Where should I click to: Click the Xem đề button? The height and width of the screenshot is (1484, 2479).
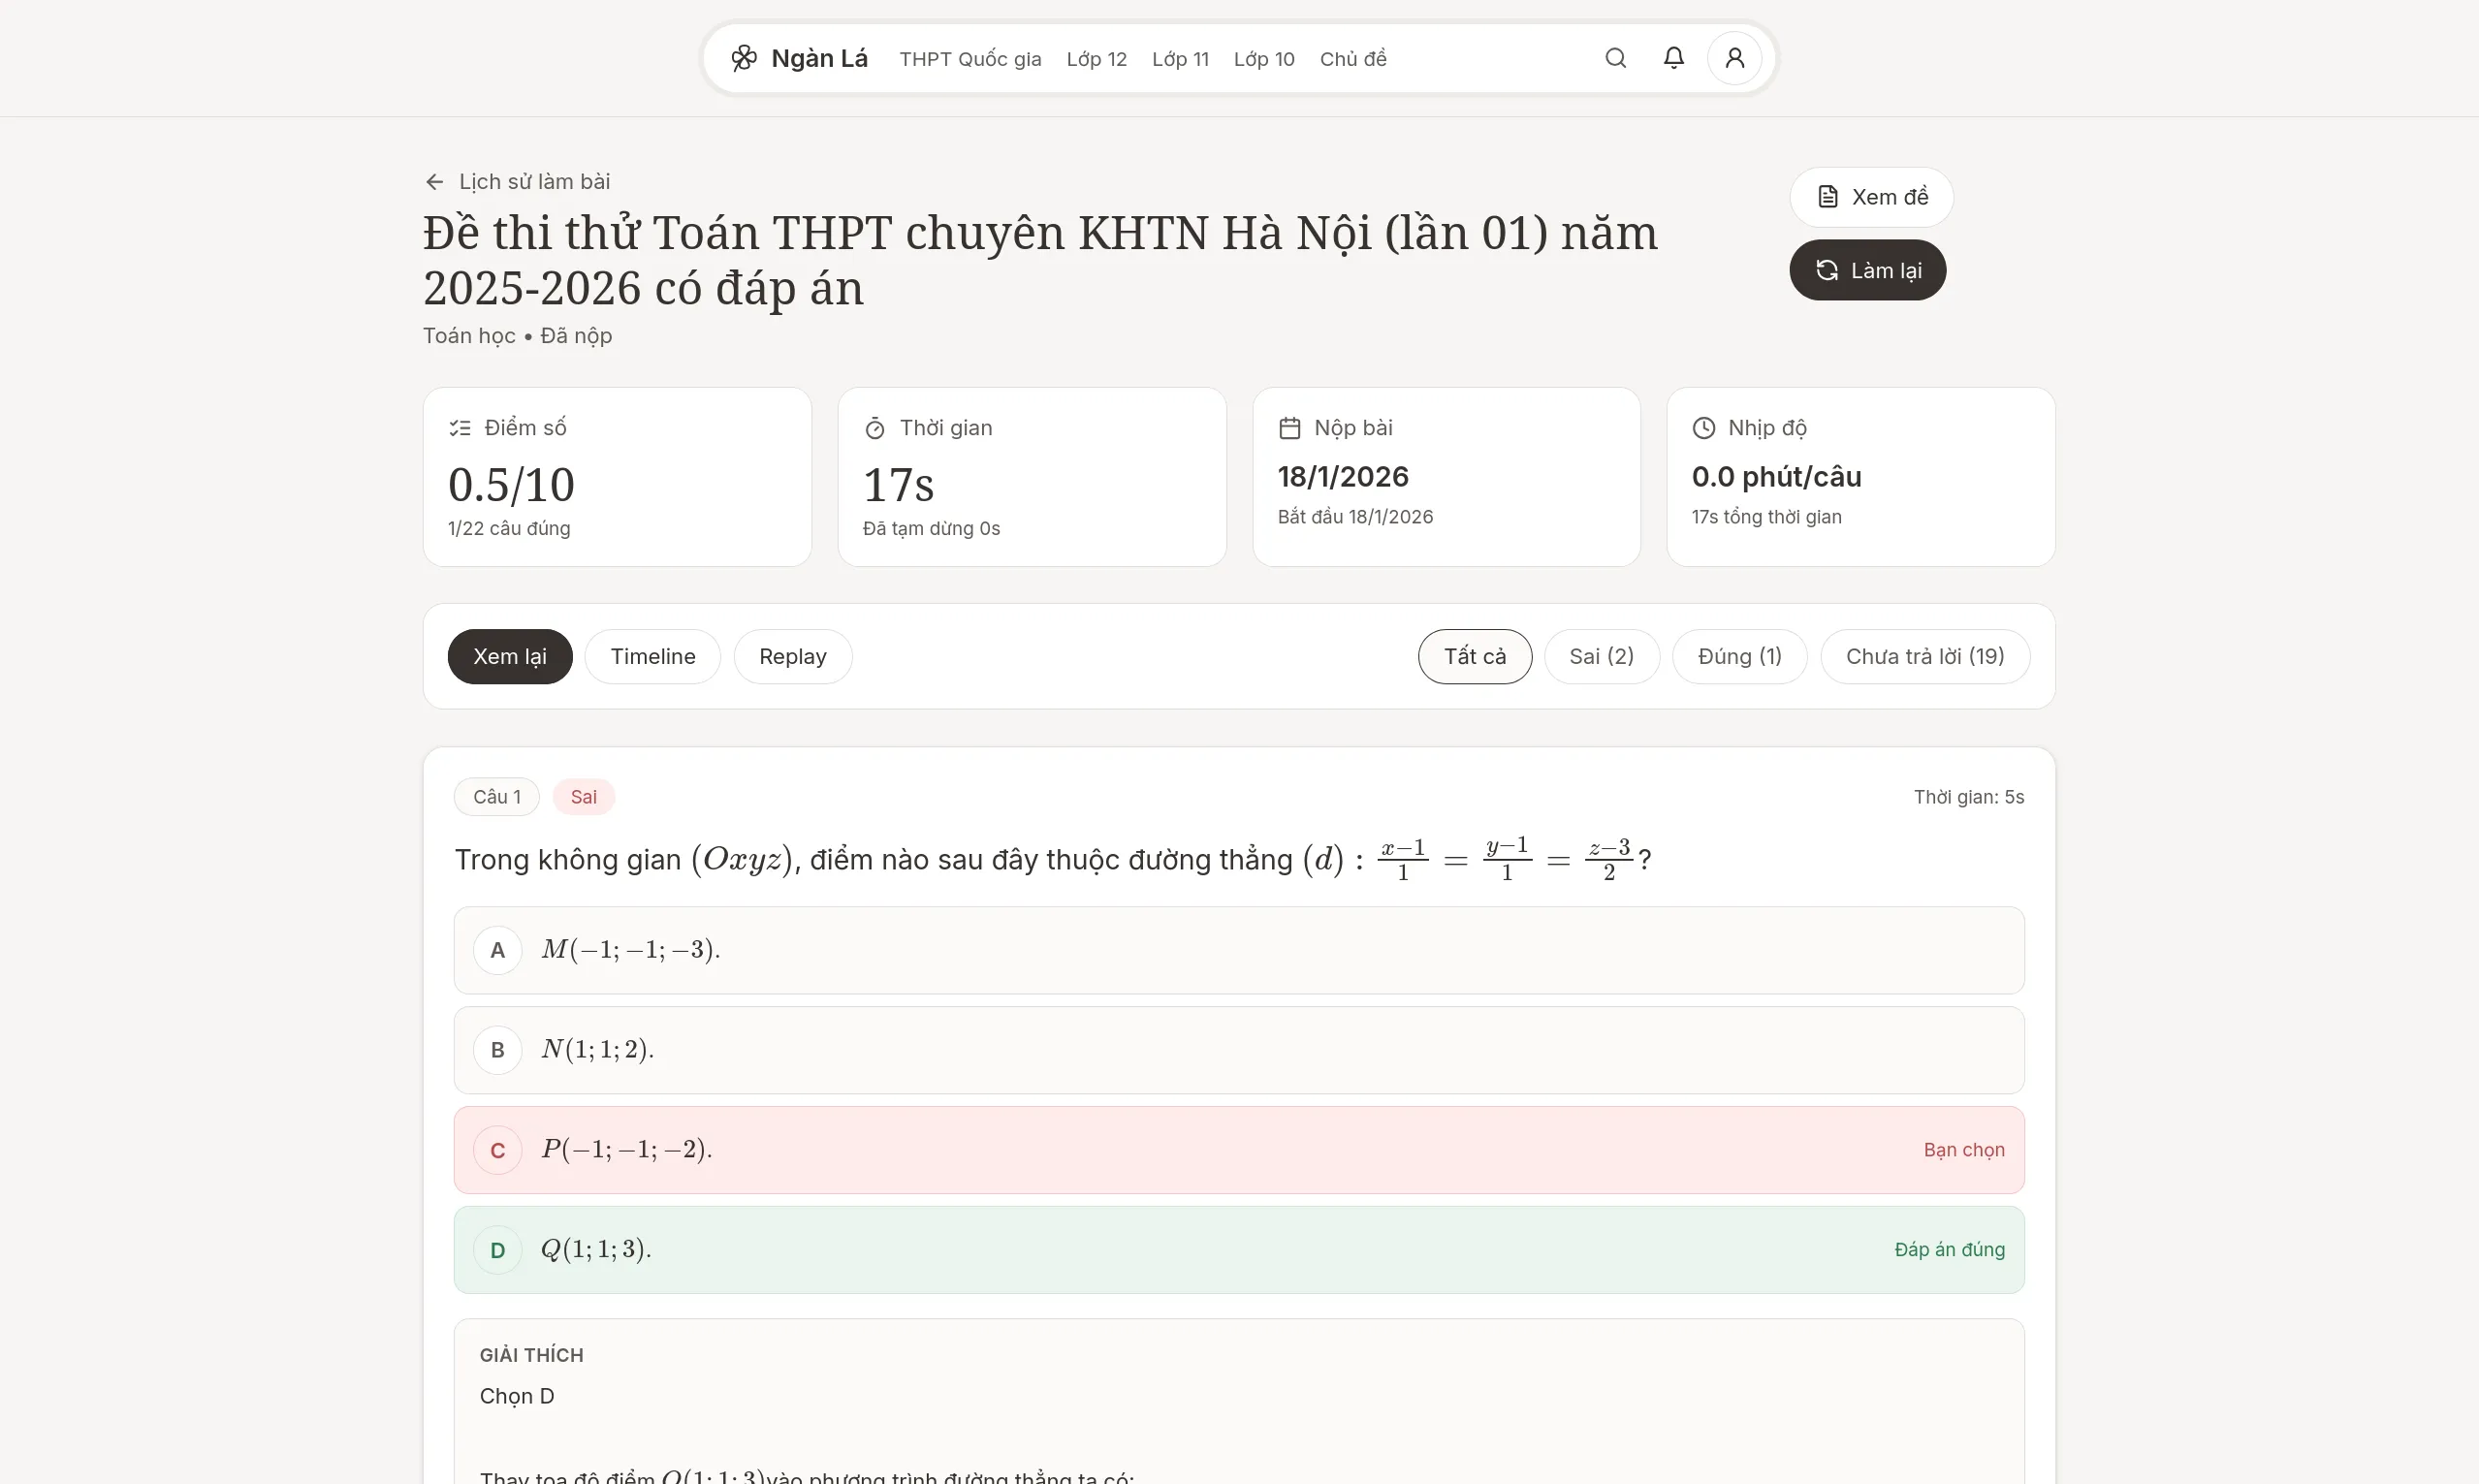click(x=1869, y=196)
